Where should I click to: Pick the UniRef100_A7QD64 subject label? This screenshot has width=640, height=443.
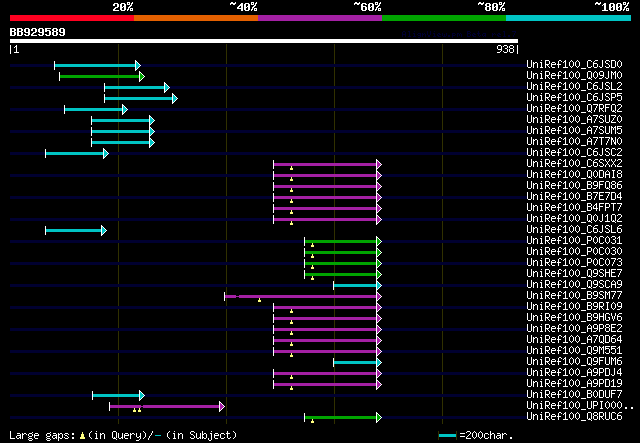pyautogui.click(x=574, y=340)
